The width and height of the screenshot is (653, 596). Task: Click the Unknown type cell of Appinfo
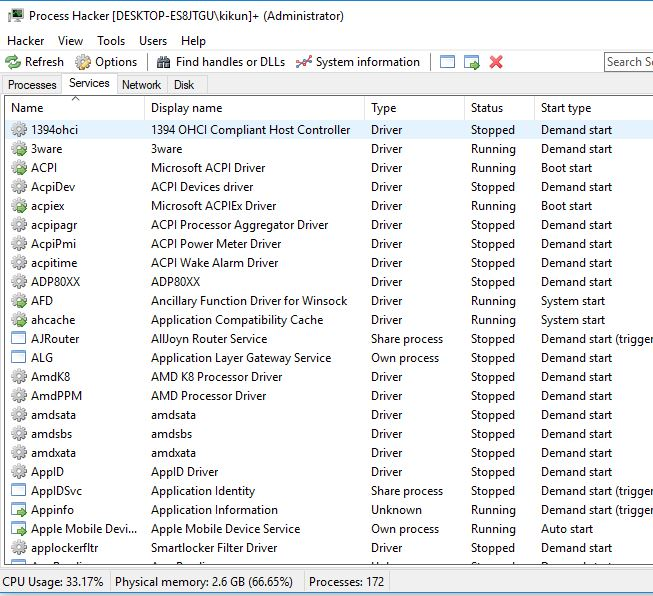pyautogui.click(x=396, y=510)
